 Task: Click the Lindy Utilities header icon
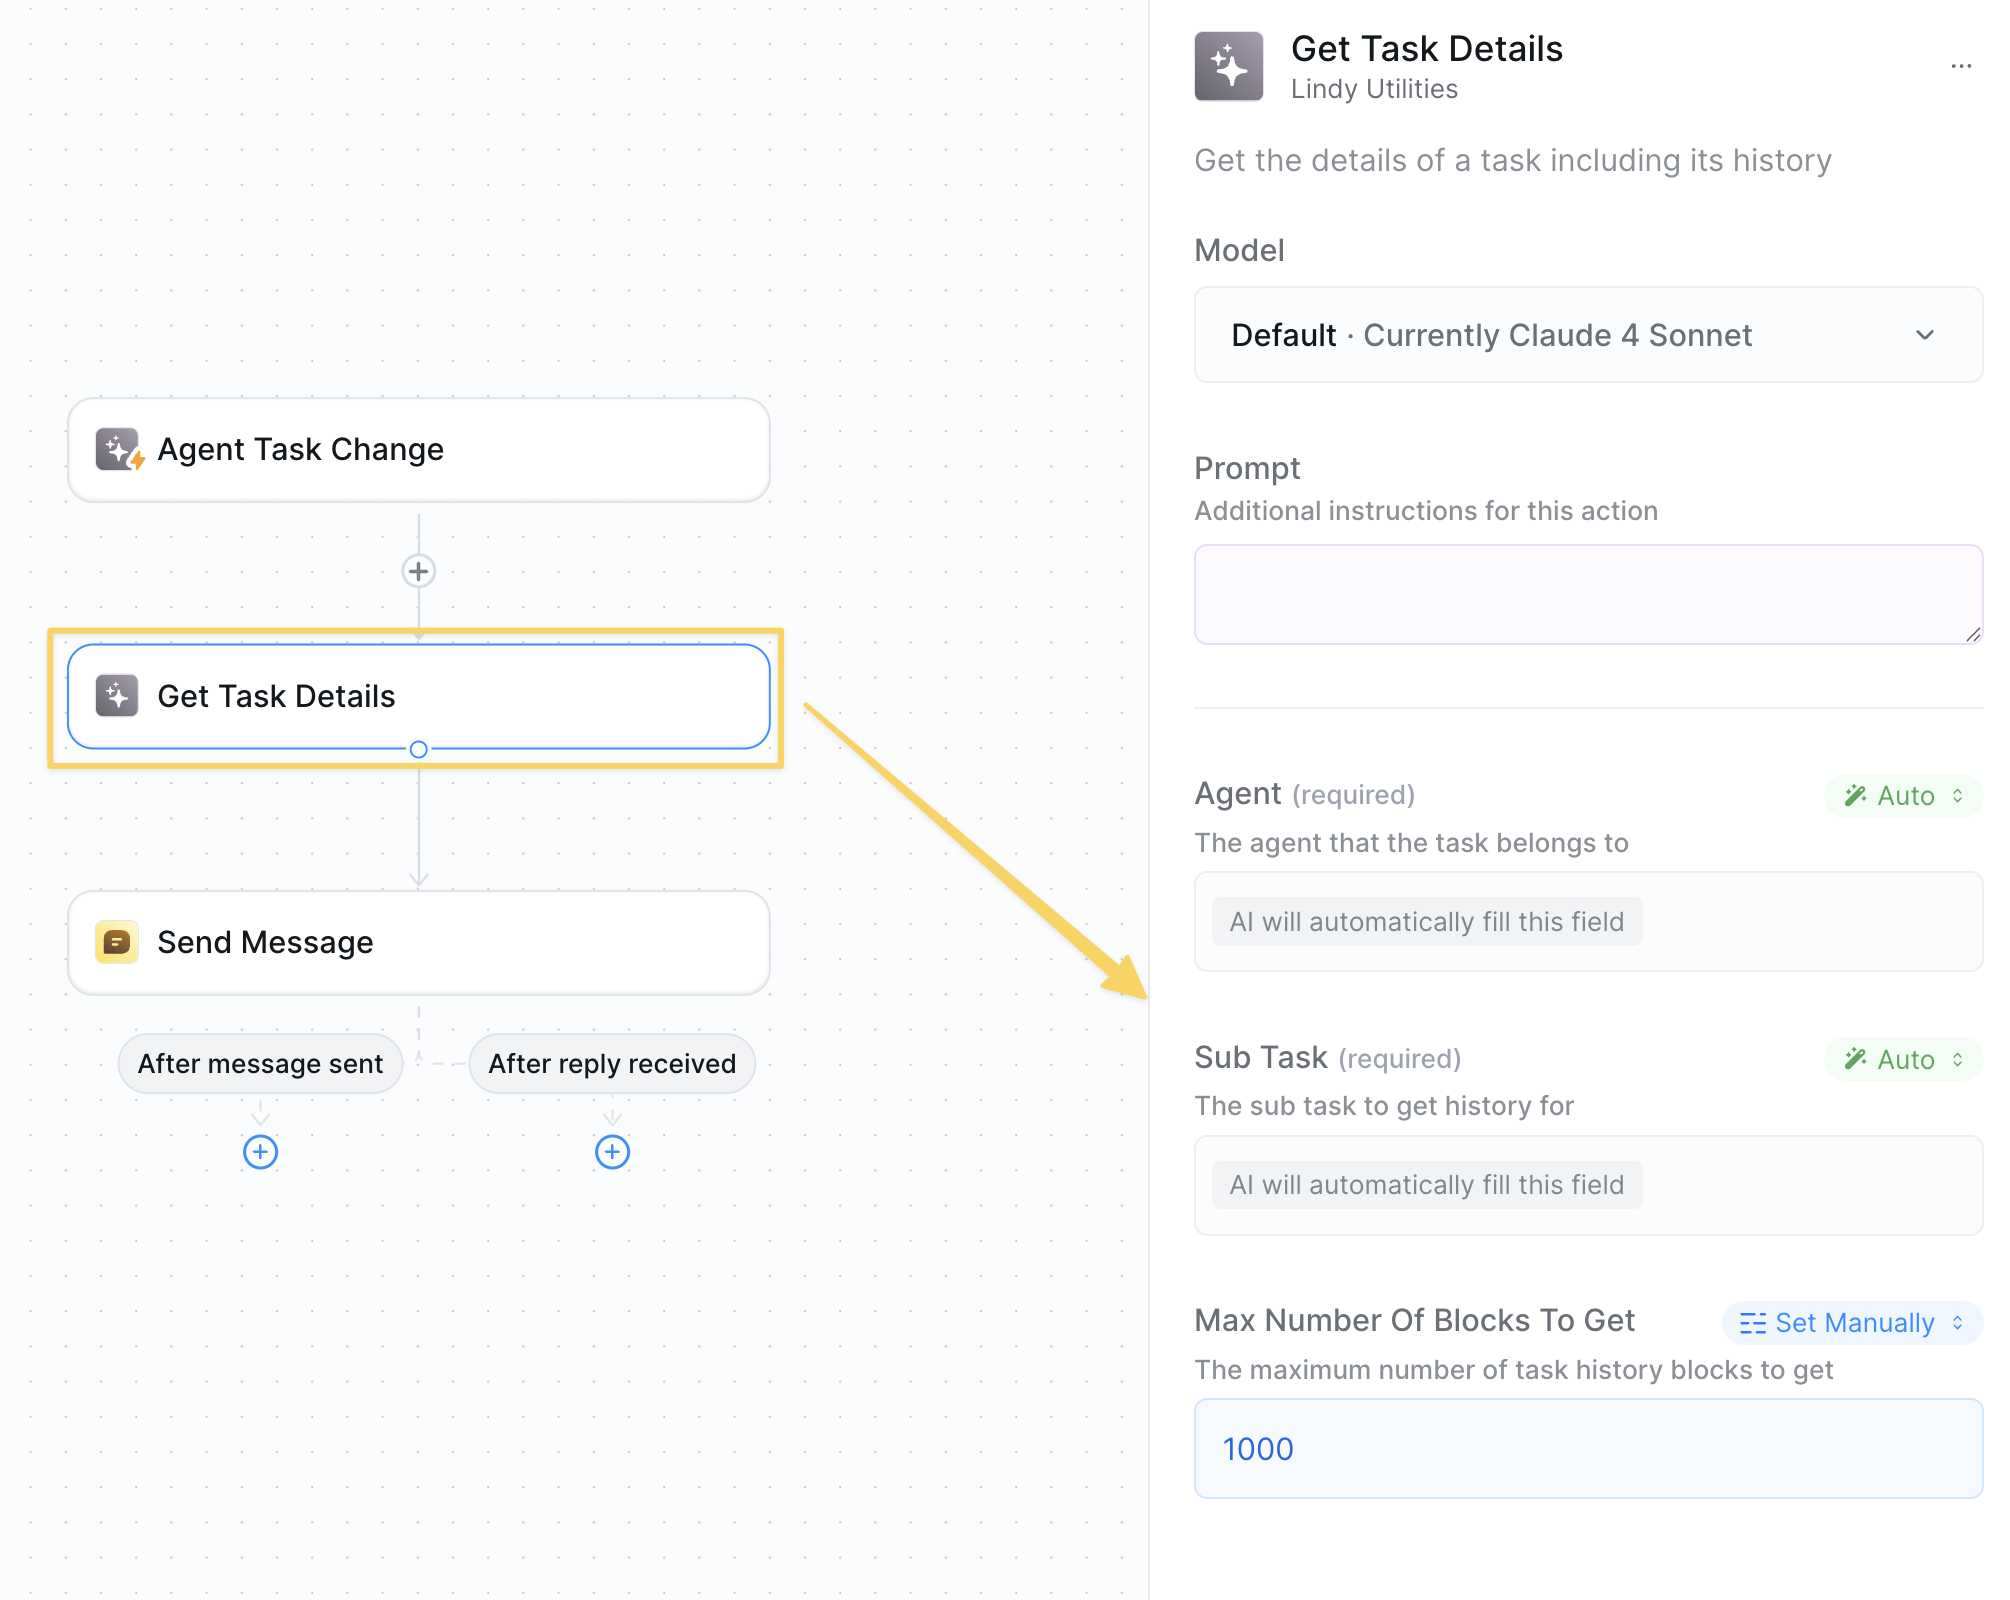coord(1228,67)
